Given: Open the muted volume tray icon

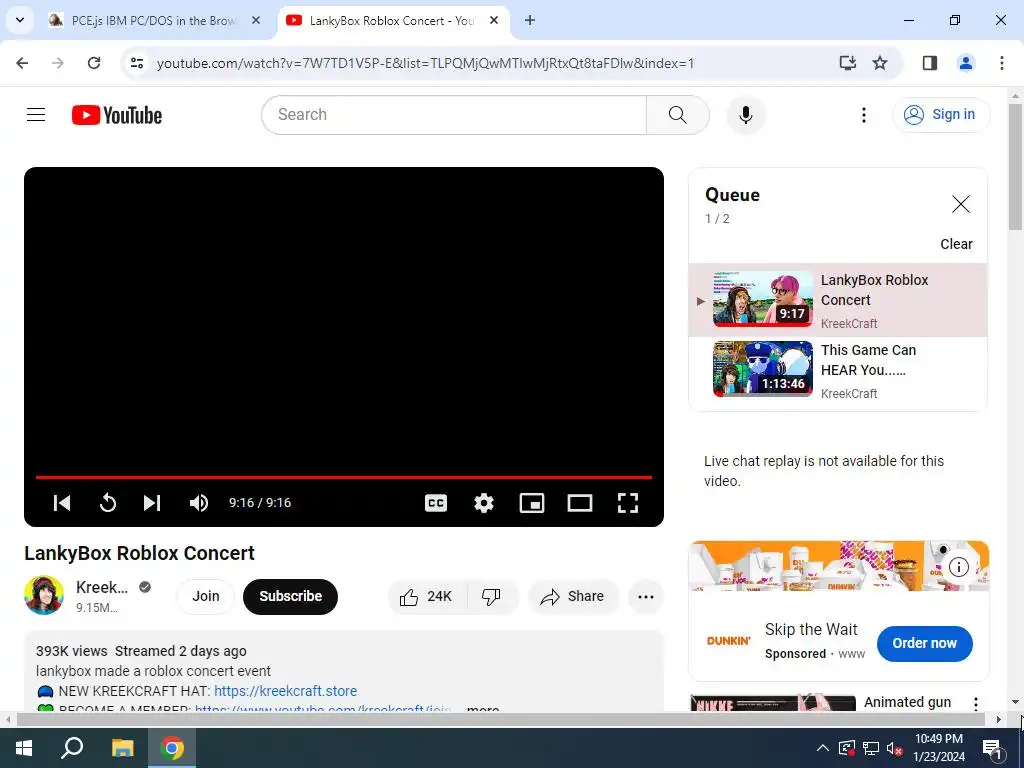Looking at the screenshot, I should (895, 748).
